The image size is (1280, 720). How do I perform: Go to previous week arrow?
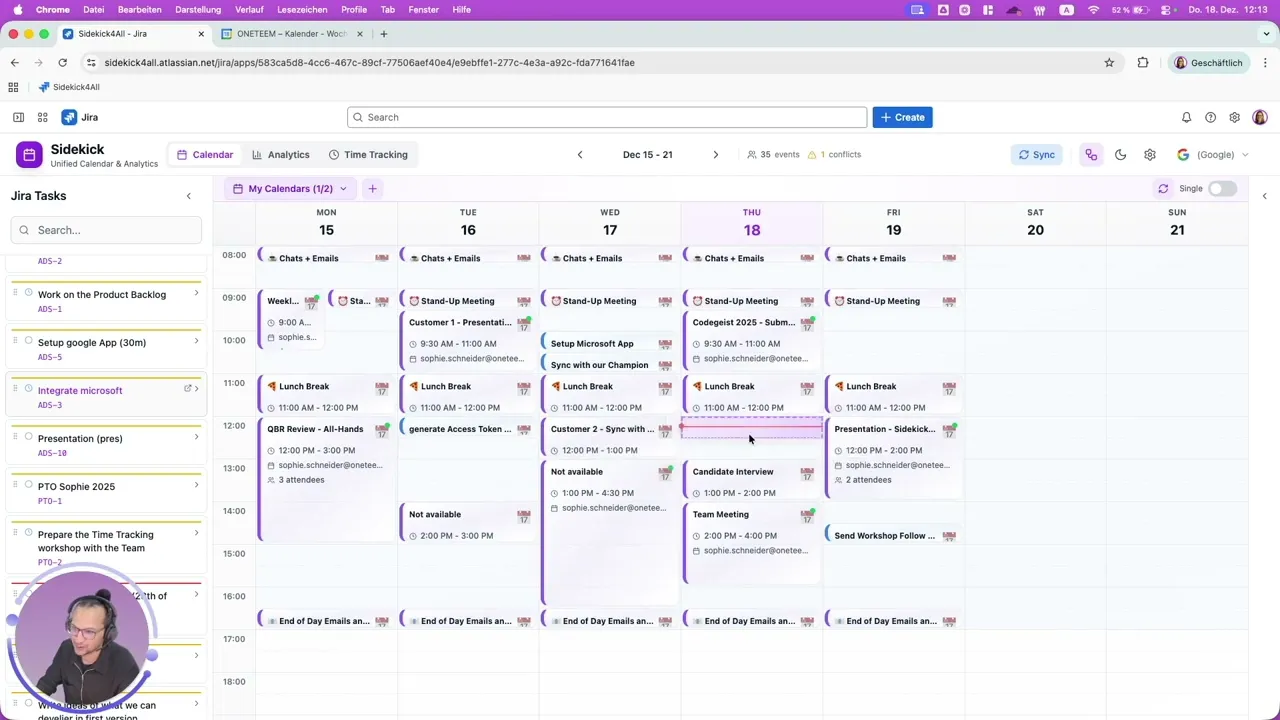pos(580,155)
